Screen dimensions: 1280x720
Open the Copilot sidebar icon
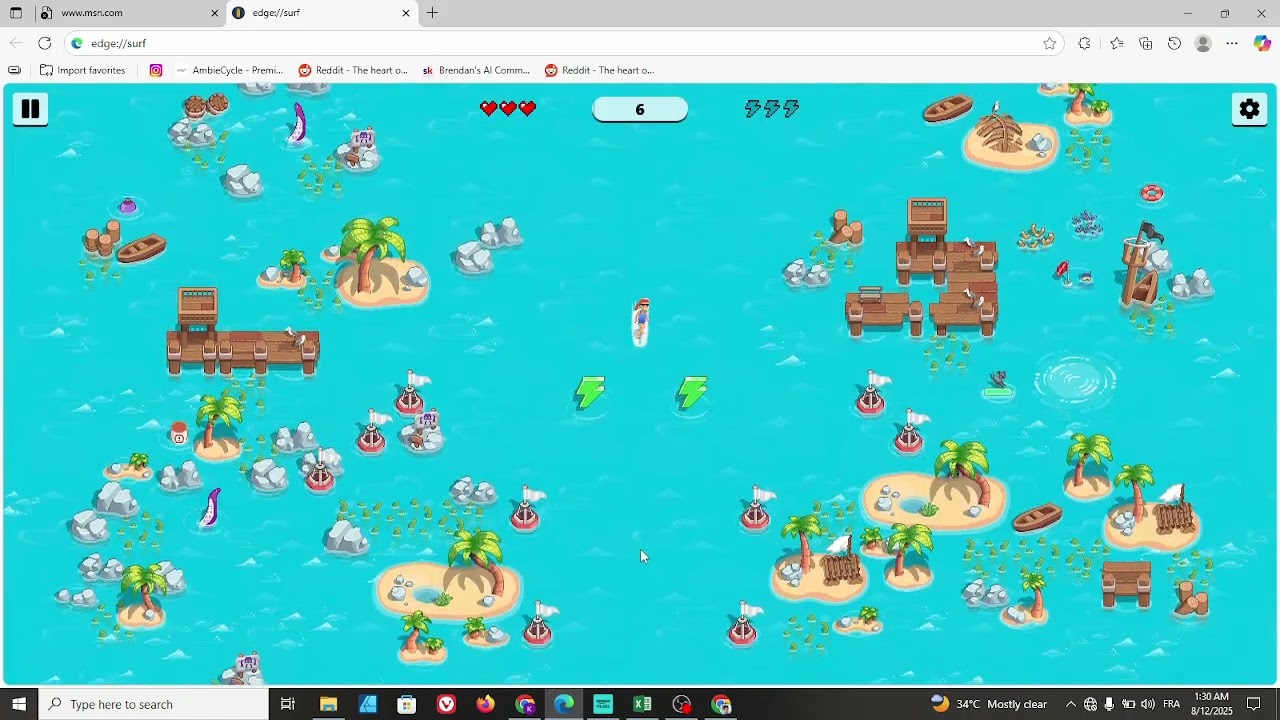coord(1262,43)
